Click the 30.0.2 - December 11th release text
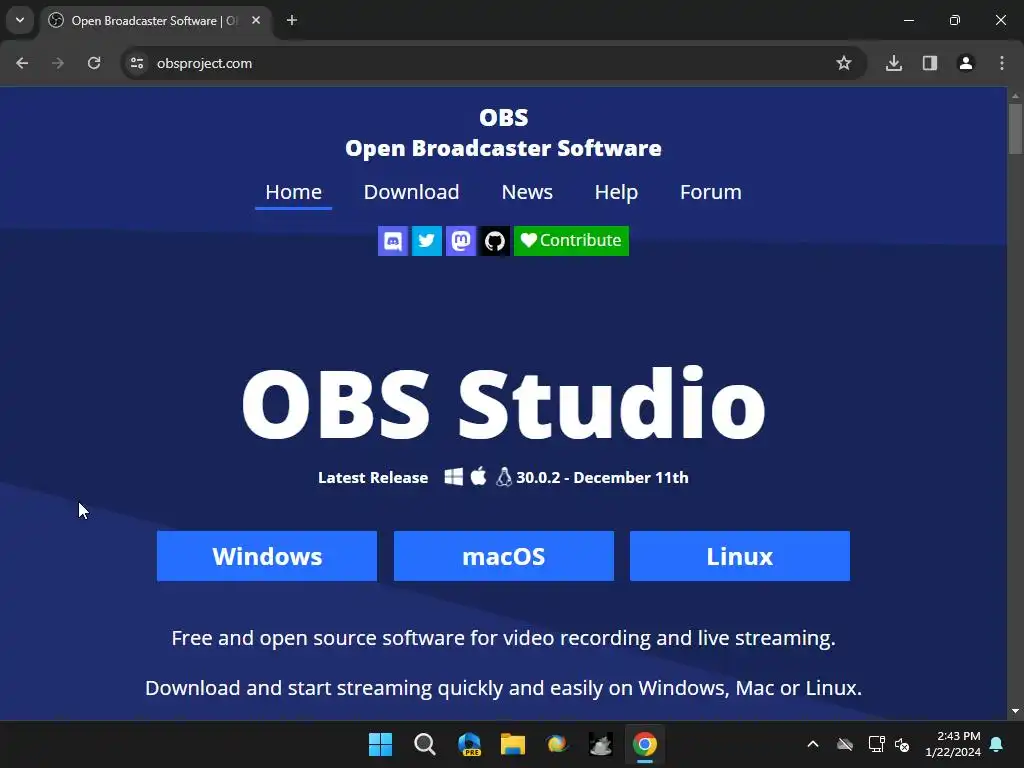Image resolution: width=1024 pixels, height=768 pixels. [x=602, y=477]
